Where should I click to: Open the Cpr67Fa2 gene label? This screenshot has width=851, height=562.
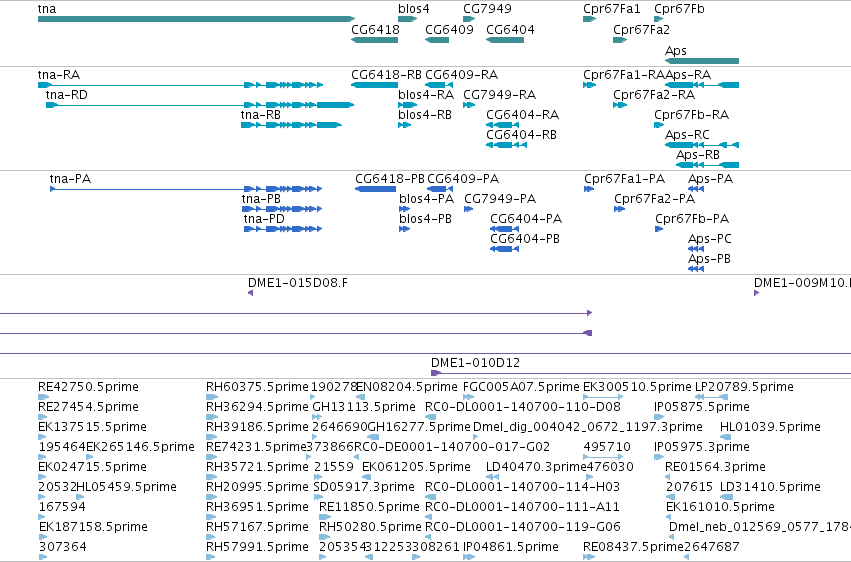point(642,29)
